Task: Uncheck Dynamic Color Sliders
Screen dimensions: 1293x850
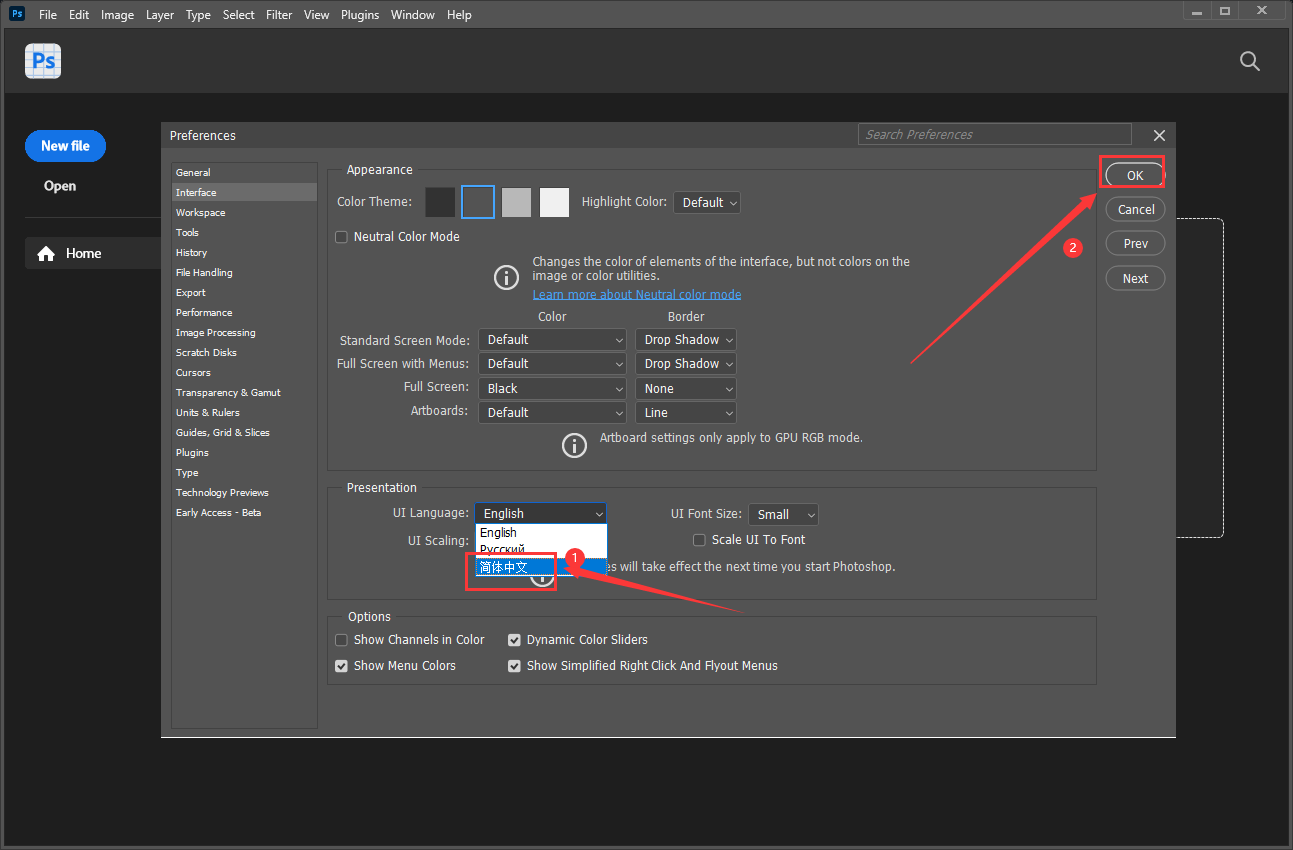Action: 514,640
